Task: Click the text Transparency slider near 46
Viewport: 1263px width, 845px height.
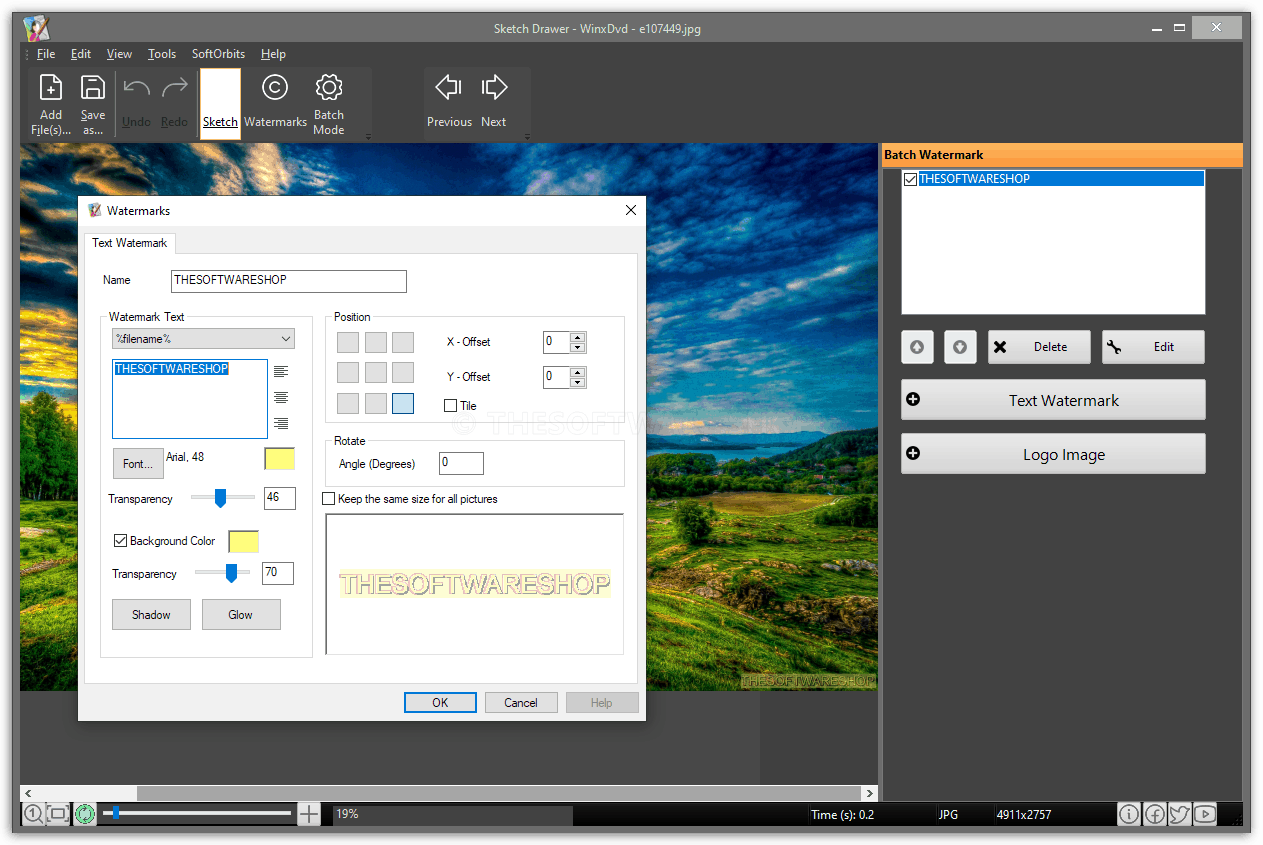Action: [222, 498]
